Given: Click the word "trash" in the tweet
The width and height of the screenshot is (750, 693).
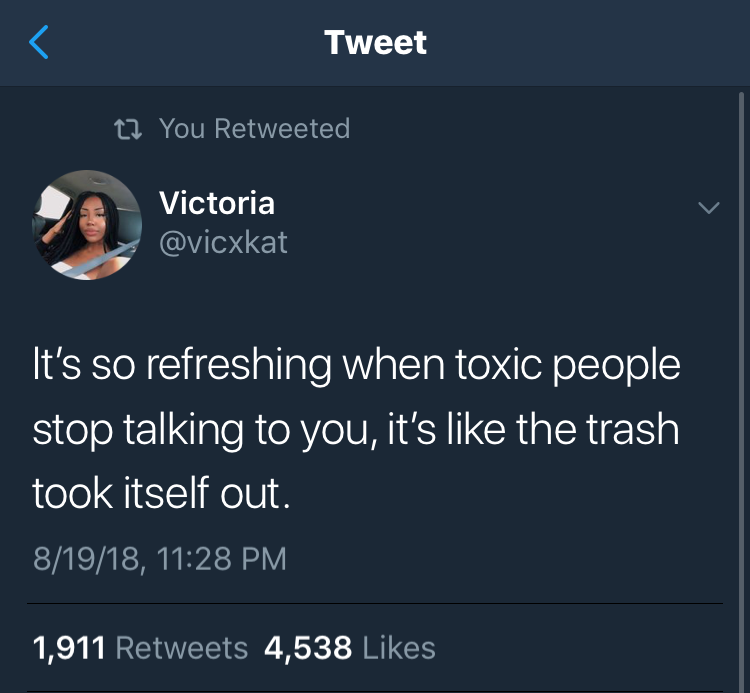Looking at the screenshot, I should click(632, 429).
